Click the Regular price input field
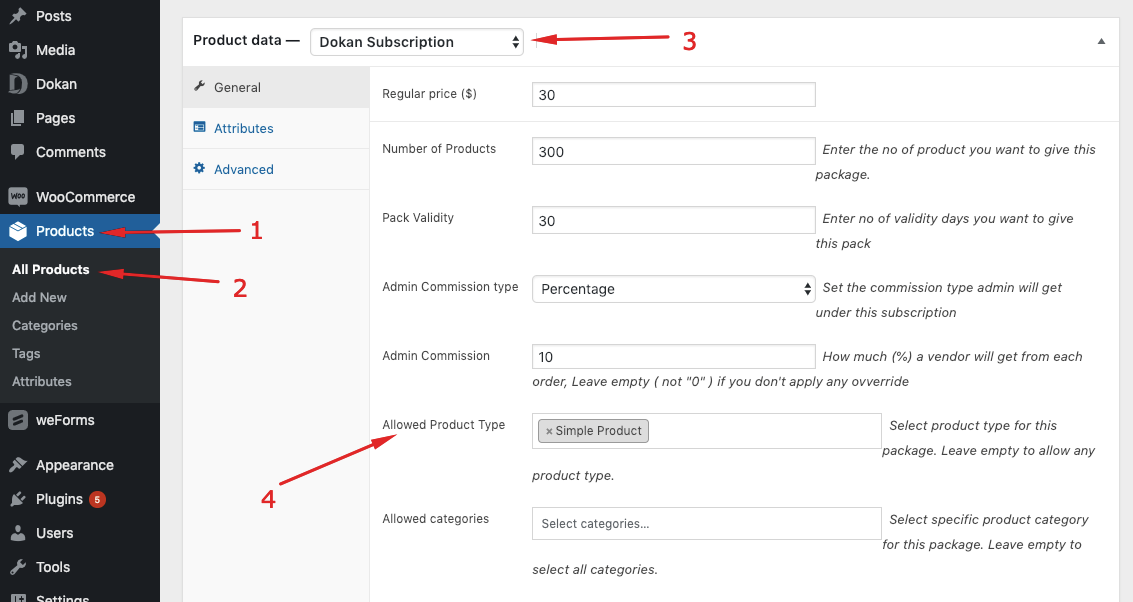1133x602 pixels. [673, 95]
